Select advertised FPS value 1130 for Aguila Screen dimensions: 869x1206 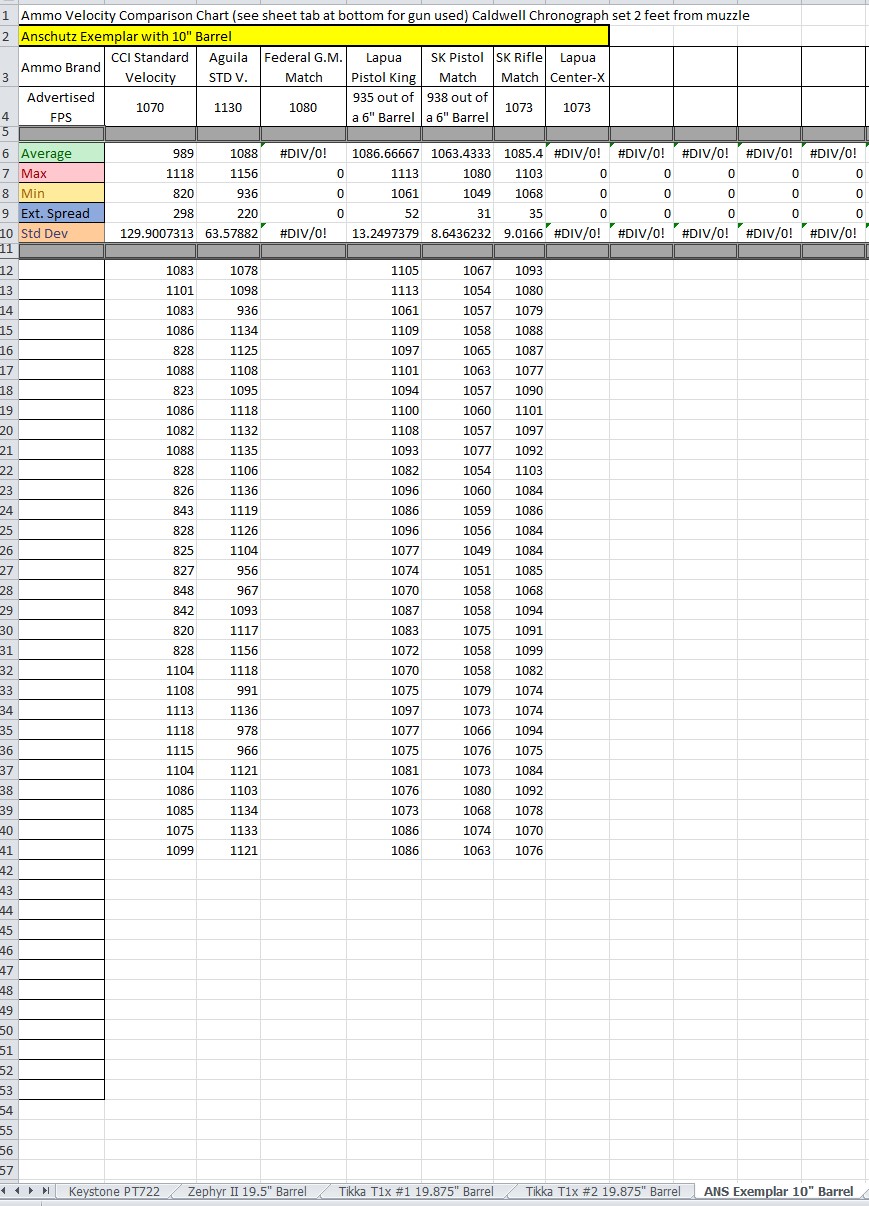228,107
